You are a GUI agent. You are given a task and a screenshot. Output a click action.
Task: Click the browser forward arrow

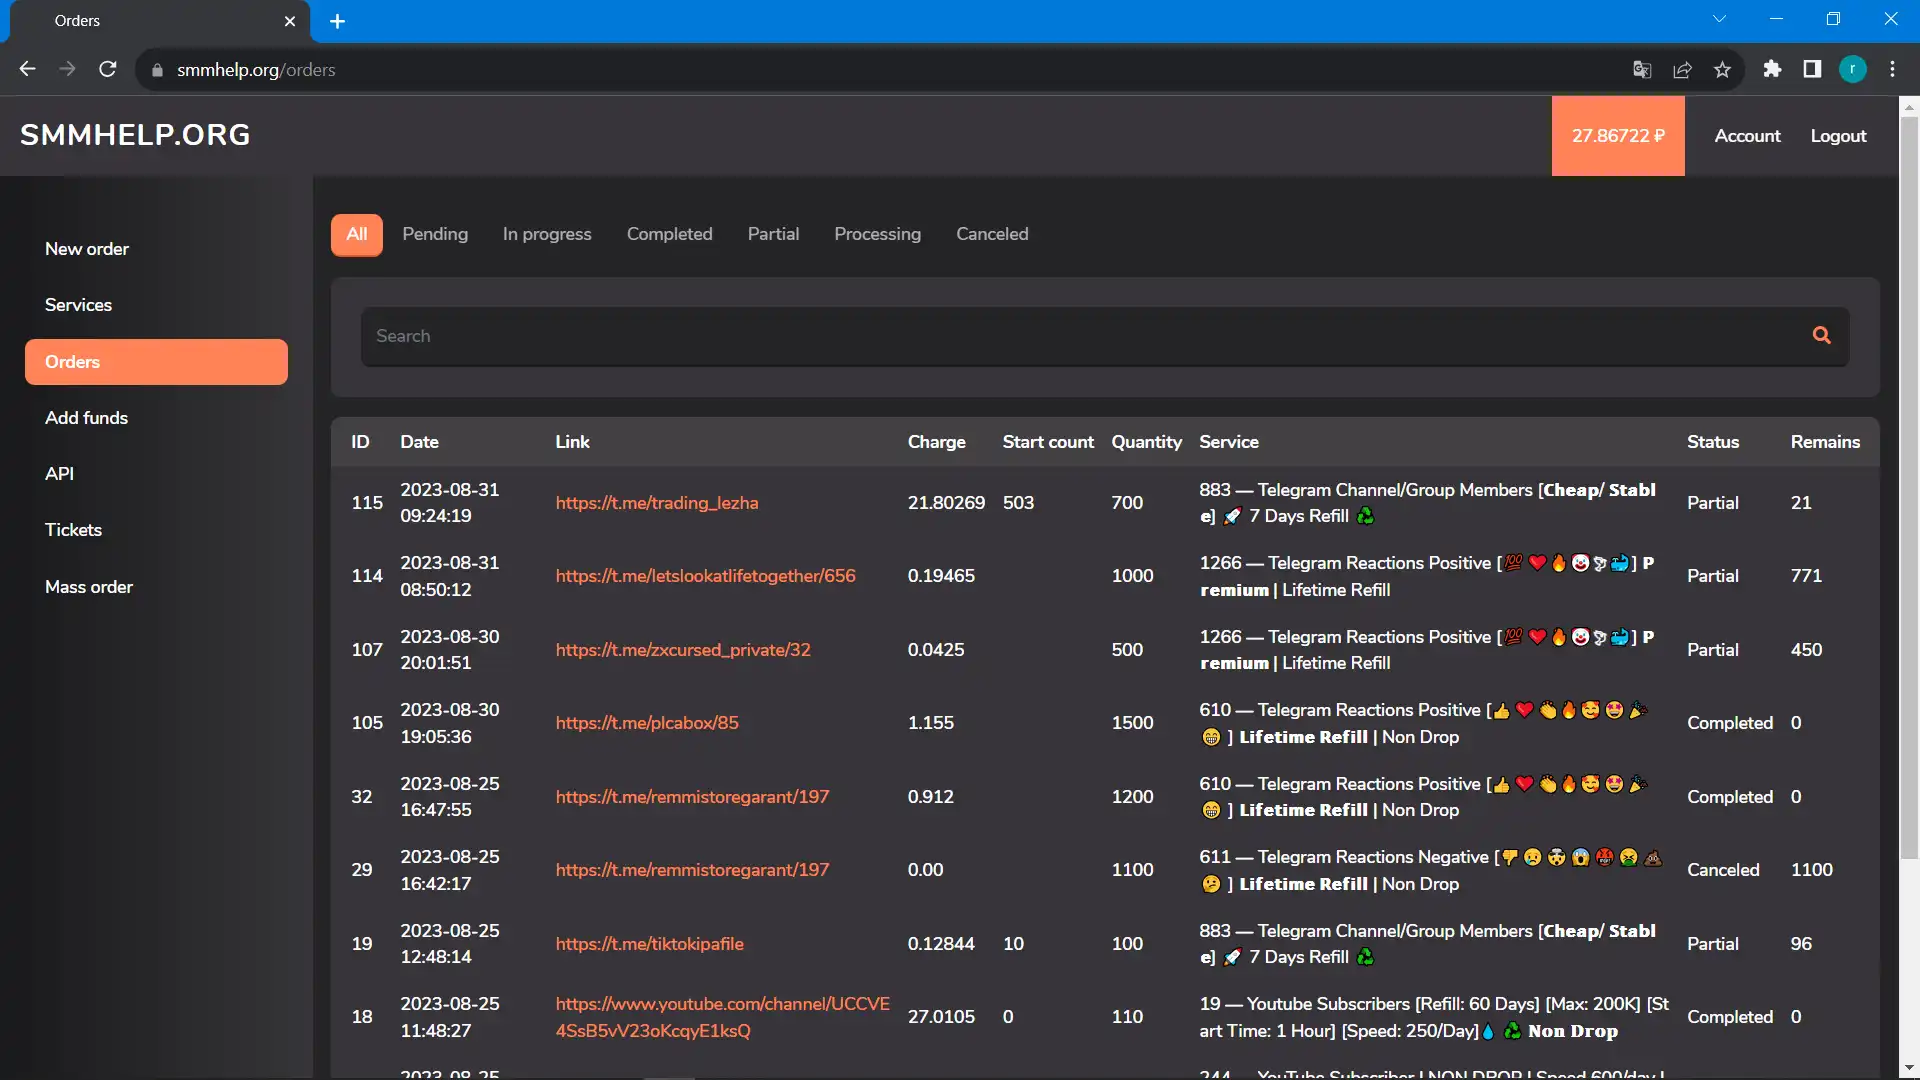(67, 69)
